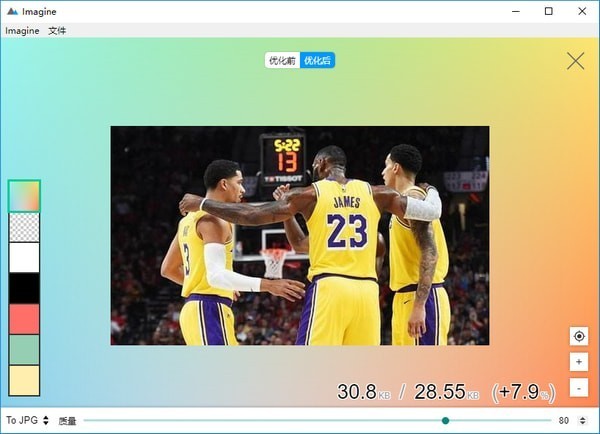
Task: Select the transparent checkerboard background swatch
Action: point(24,227)
